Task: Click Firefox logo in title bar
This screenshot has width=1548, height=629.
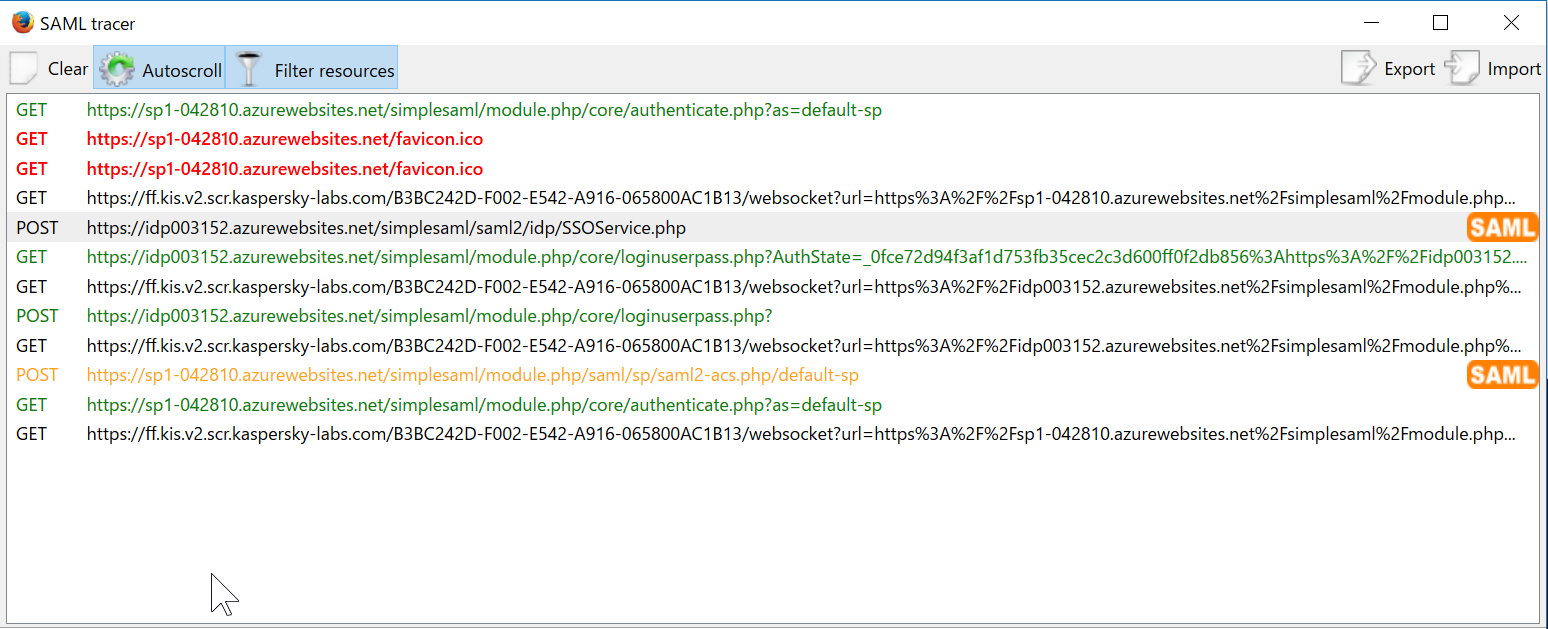Action: click(x=22, y=22)
